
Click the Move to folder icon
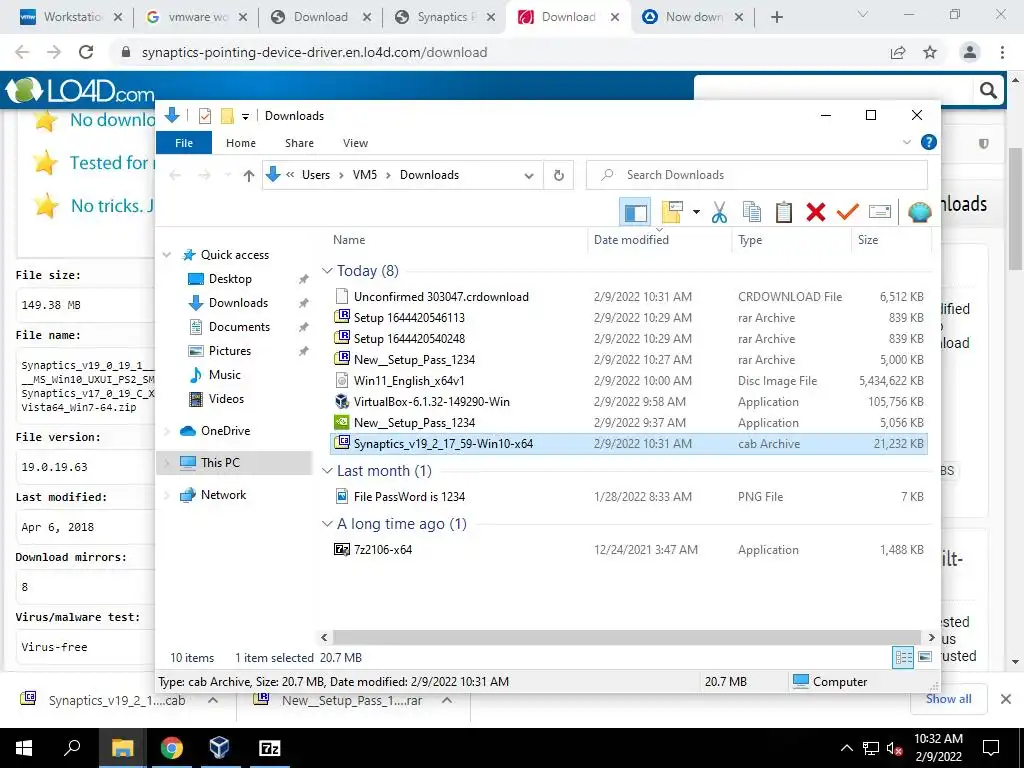pos(672,212)
